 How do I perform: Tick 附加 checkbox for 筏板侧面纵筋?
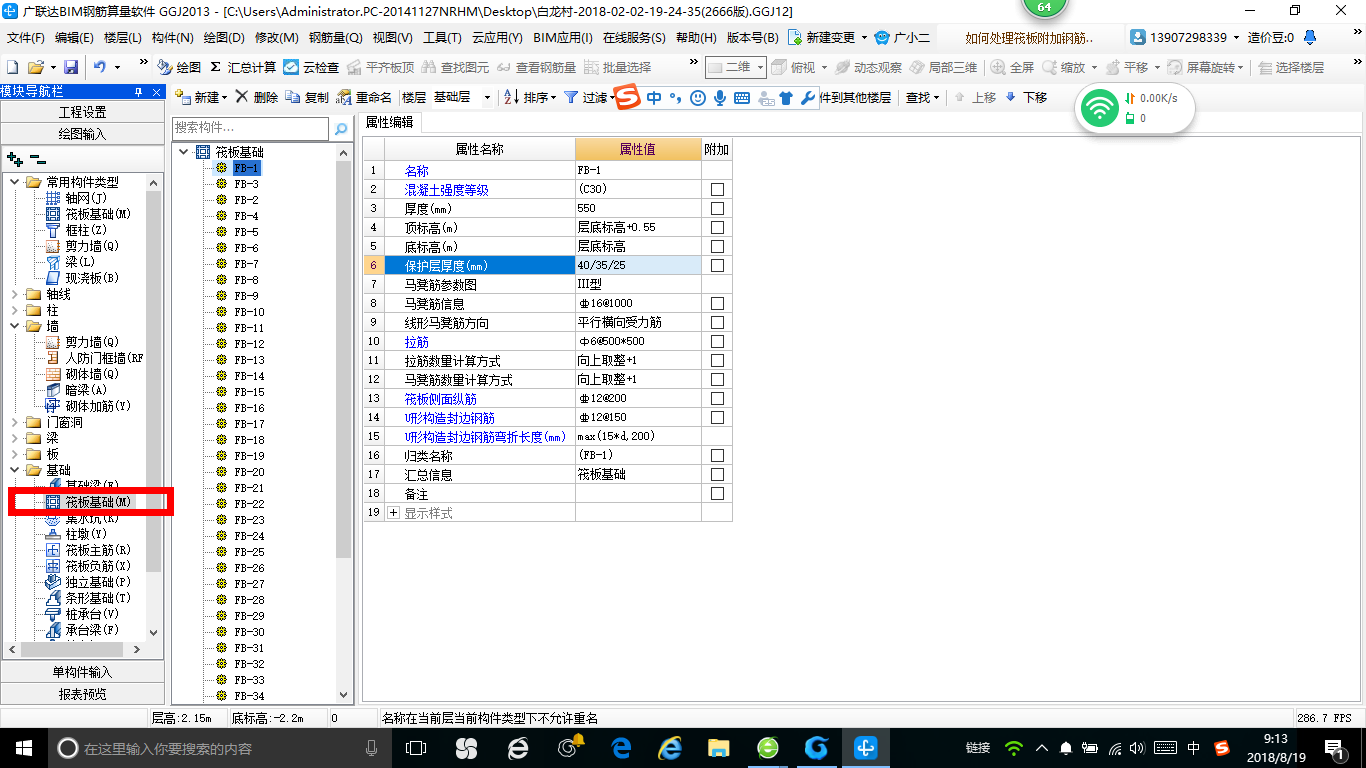click(x=717, y=399)
